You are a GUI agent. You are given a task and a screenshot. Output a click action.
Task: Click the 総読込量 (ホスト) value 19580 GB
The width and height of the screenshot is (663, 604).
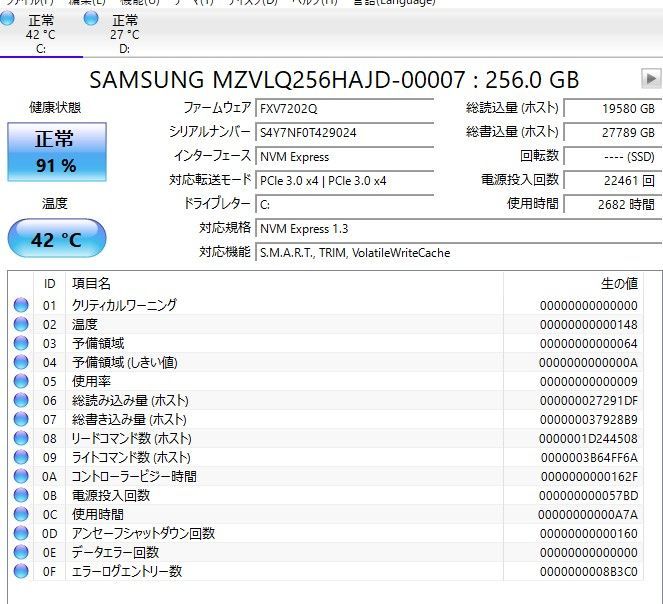(611, 108)
